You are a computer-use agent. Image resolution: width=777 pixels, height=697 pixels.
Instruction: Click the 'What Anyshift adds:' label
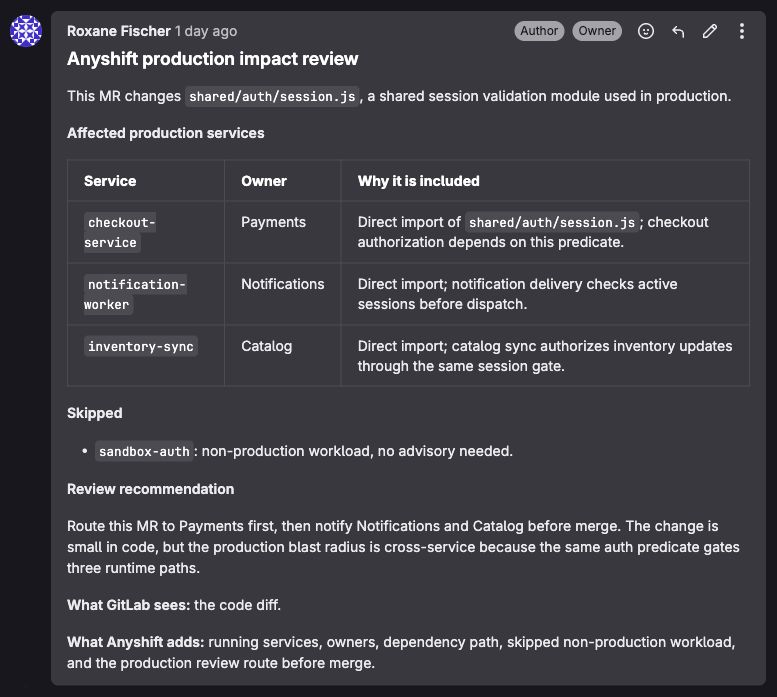tap(135, 642)
